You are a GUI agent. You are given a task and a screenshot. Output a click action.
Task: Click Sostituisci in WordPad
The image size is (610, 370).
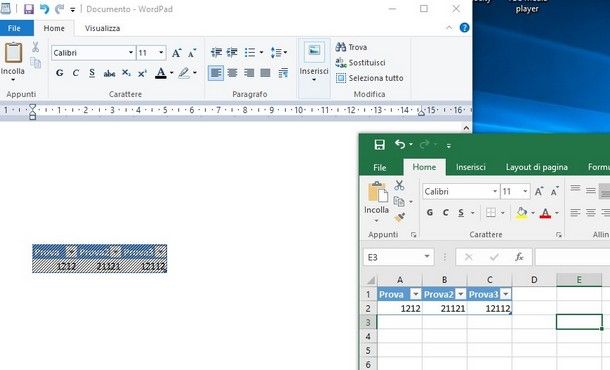[360, 63]
